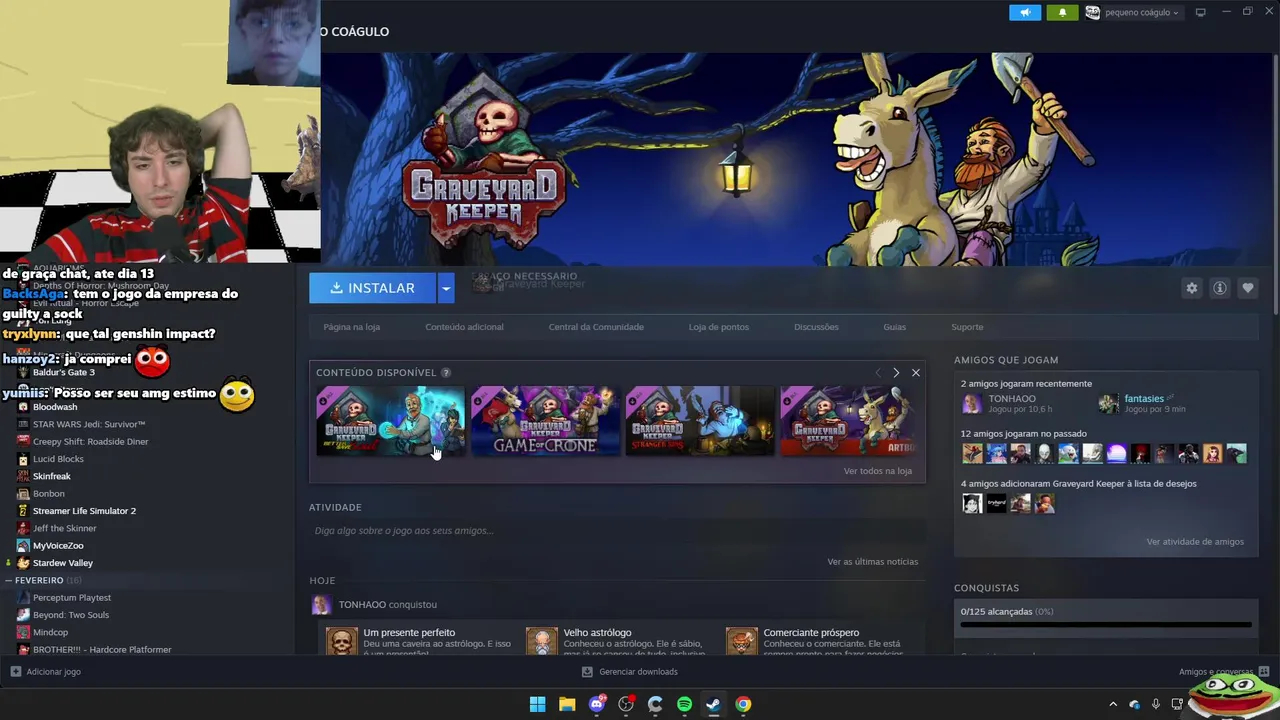1280x720 pixels.
Task: Open fantasies friend avatar
Action: tap(1108, 404)
